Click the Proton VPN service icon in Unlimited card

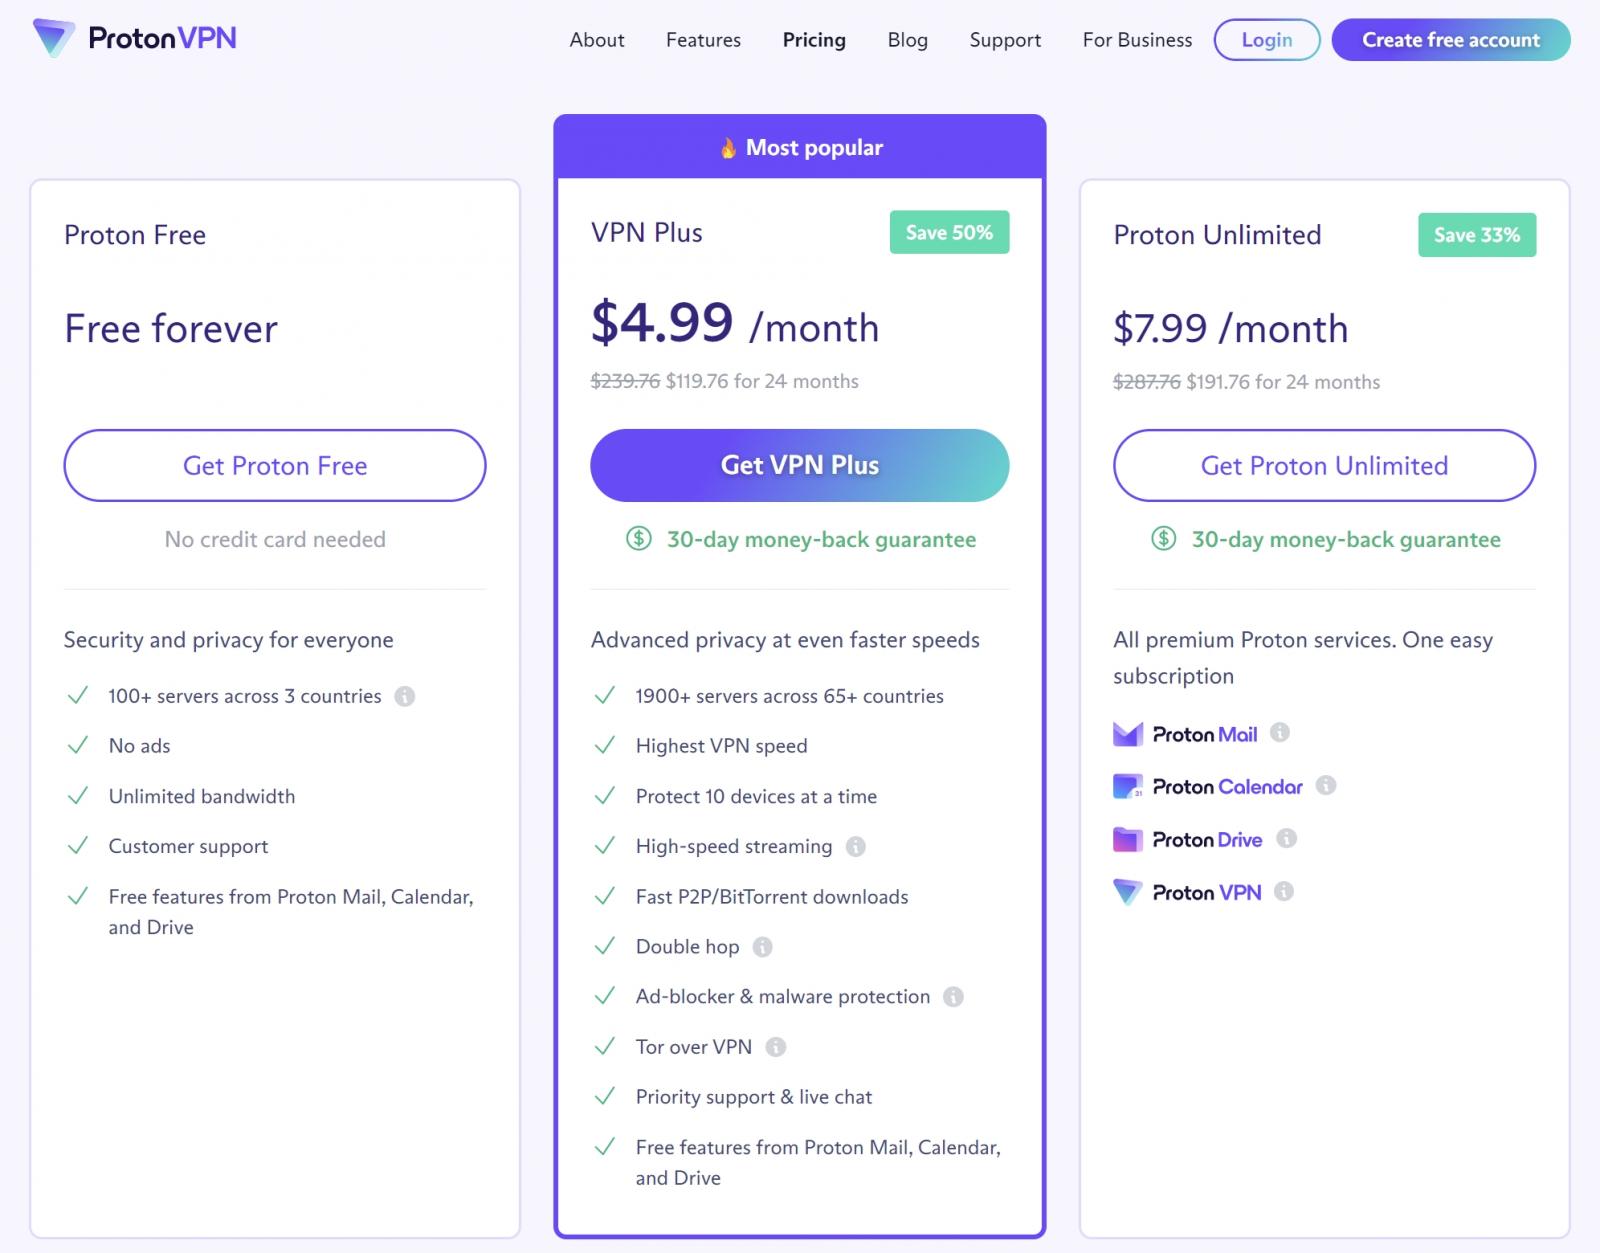(x=1128, y=891)
